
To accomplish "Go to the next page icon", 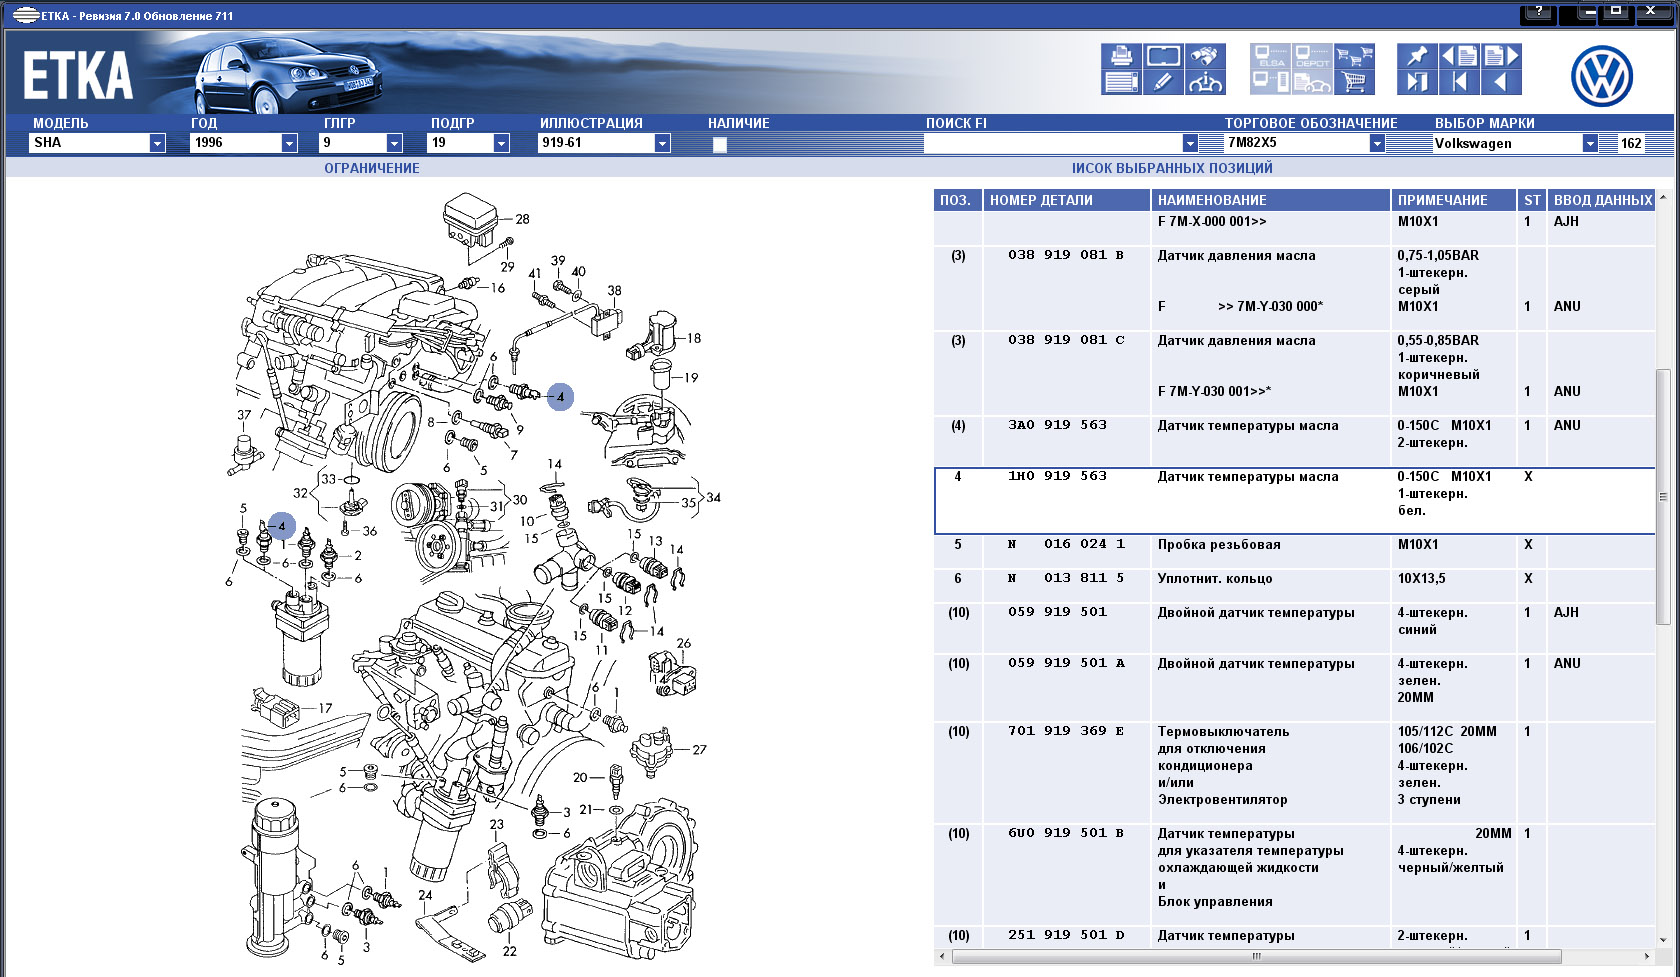I will coord(1501,56).
